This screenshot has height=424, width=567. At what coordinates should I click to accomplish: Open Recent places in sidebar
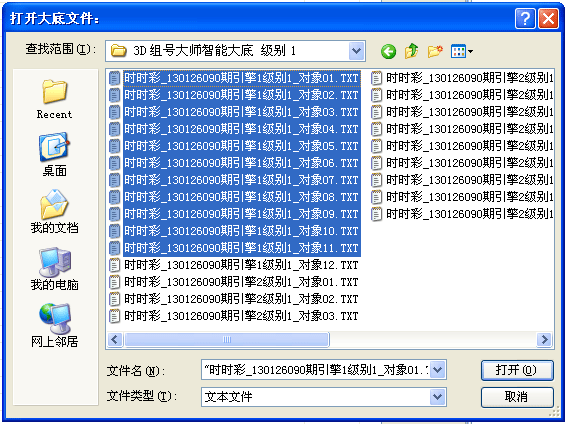tap(54, 99)
